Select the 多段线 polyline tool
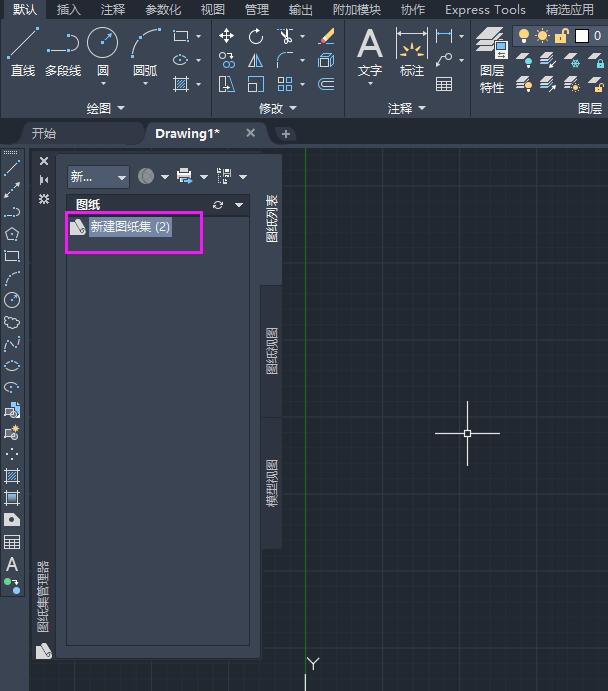 62,52
